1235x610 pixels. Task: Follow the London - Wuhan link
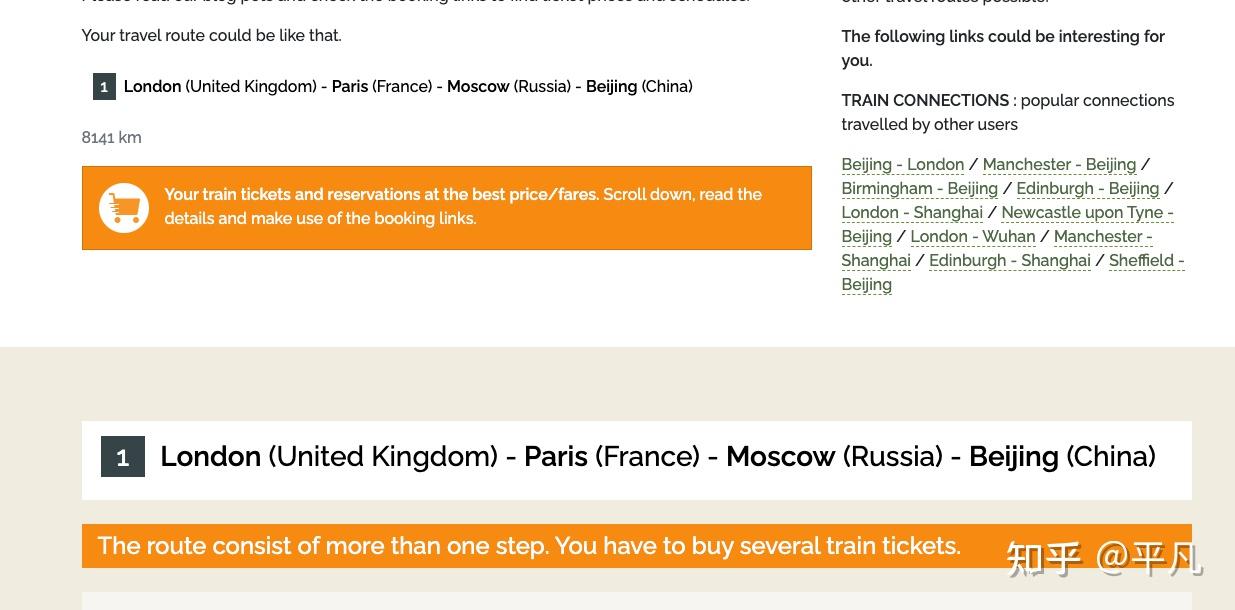[x=973, y=236]
